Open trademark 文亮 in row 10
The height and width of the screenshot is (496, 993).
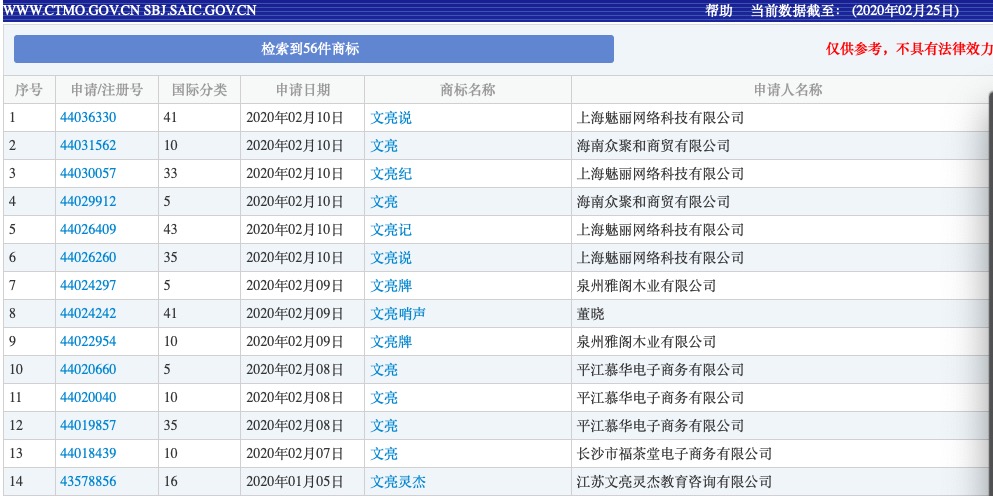click(384, 369)
